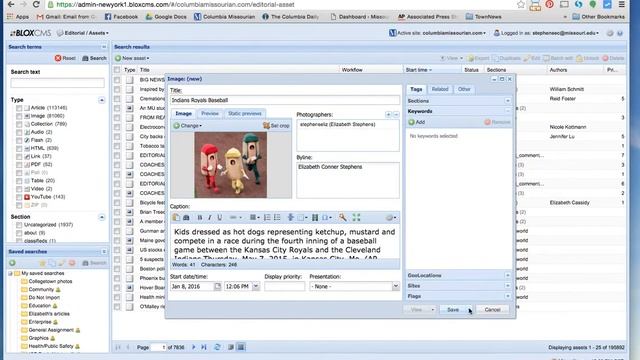Check the Collection type filter
Viewport: 640px width, 360px height.
click(x=19, y=124)
